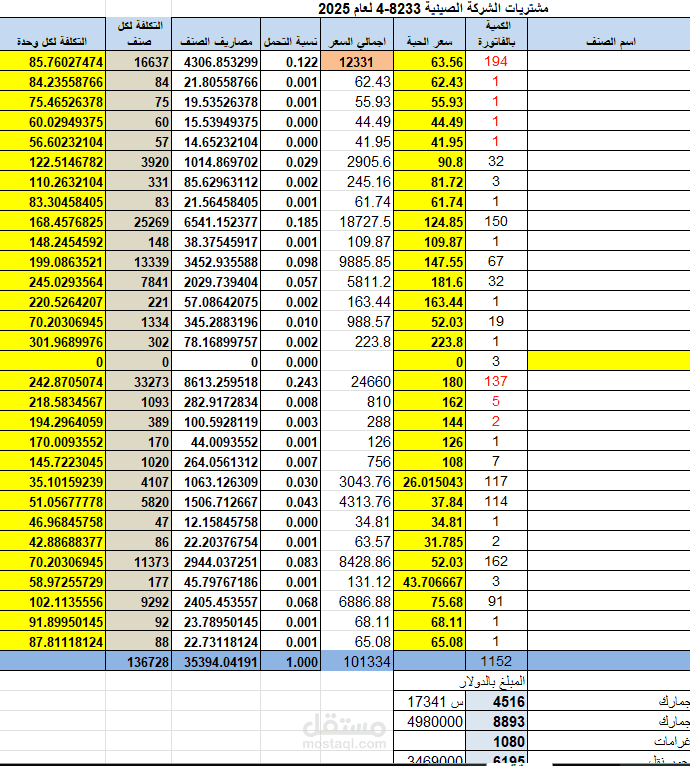Select unit price cell 37.84
The width and height of the screenshot is (690, 766).
tap(430, 502)
